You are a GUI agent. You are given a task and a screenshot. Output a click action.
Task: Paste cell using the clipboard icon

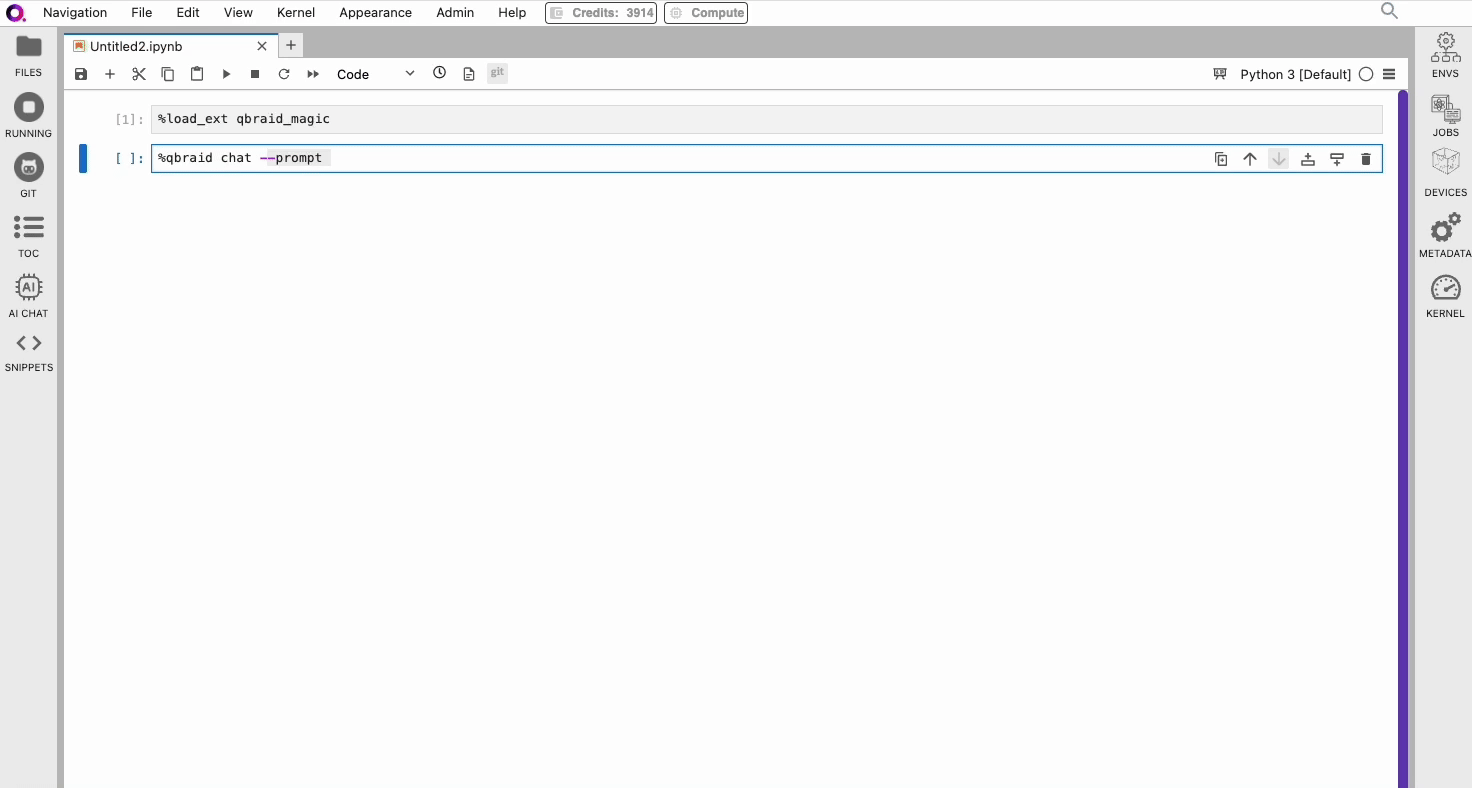point(197,74)
